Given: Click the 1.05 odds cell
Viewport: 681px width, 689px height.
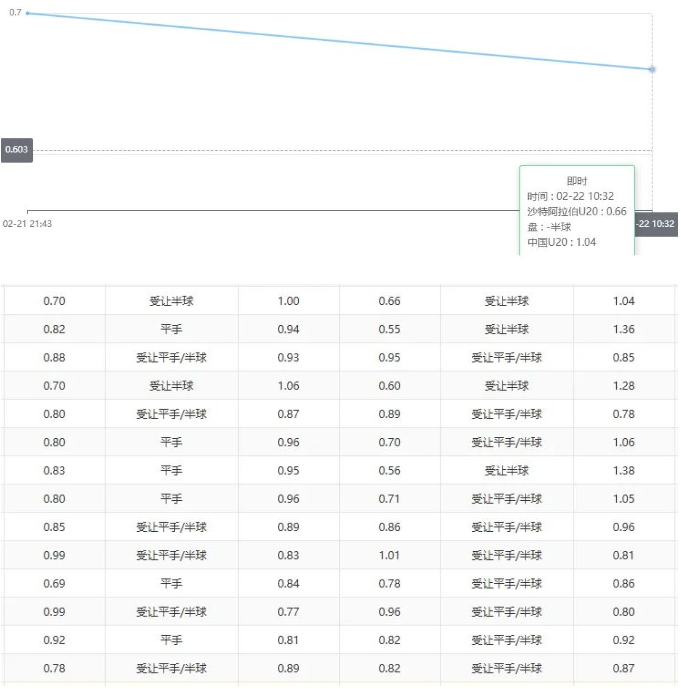Looking at the screenshot, I should click(x=622, y=499).
